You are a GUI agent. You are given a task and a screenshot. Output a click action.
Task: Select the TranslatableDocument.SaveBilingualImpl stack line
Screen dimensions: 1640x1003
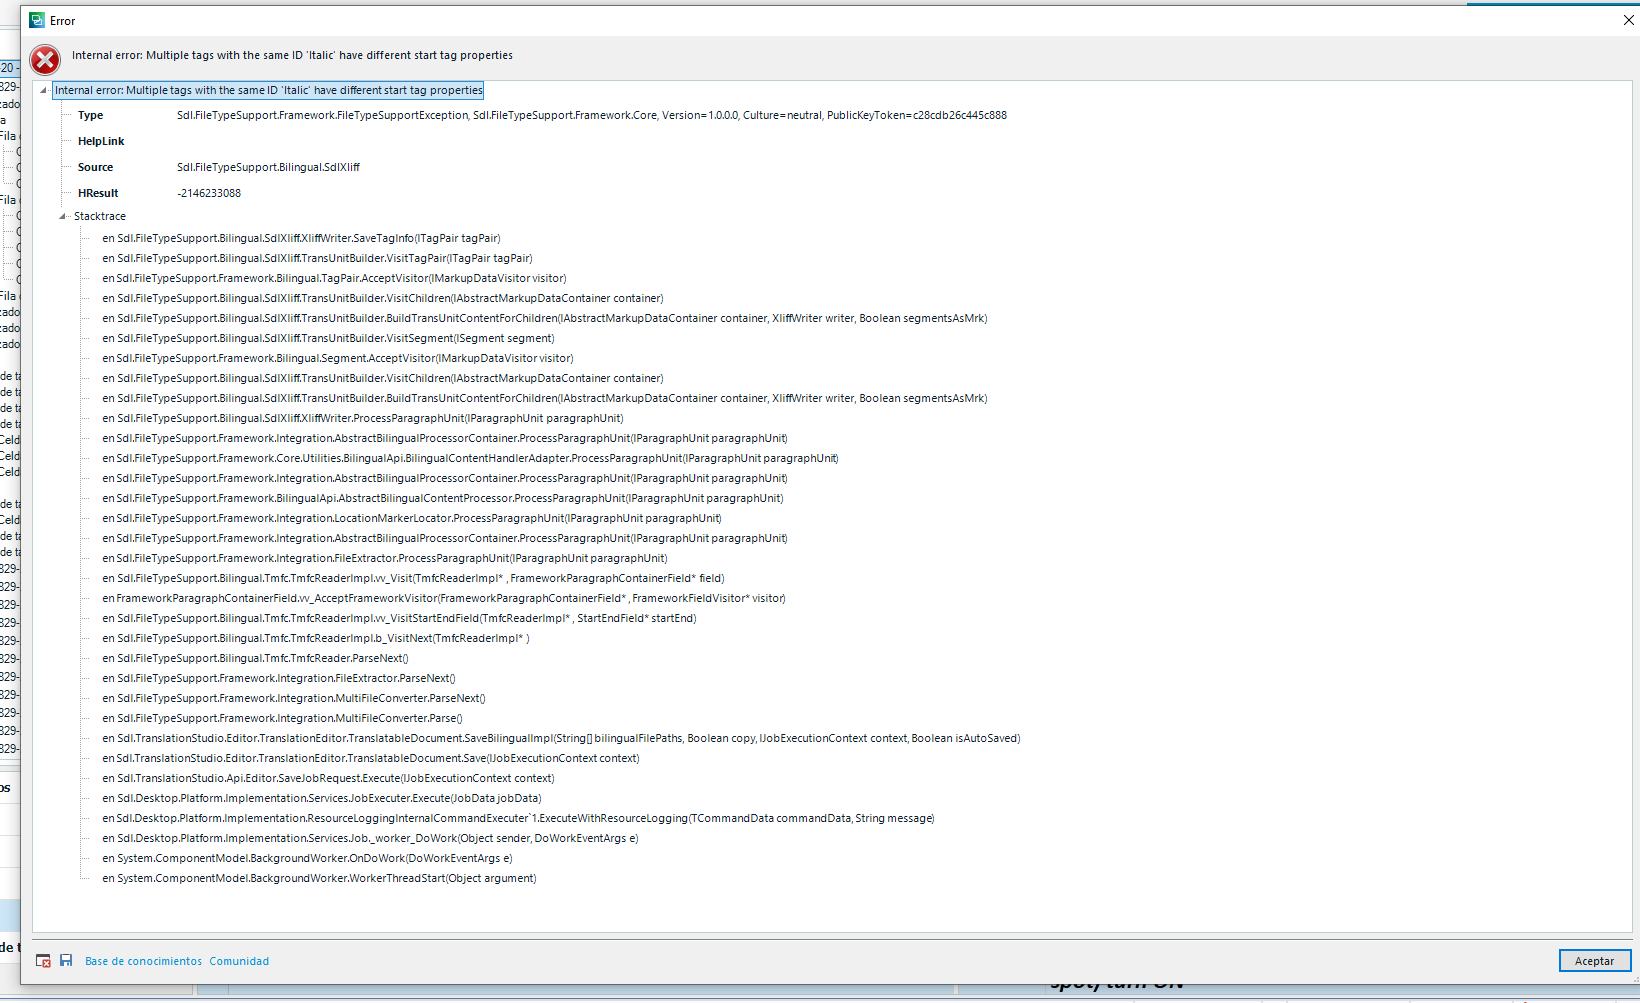click(561, 738)
